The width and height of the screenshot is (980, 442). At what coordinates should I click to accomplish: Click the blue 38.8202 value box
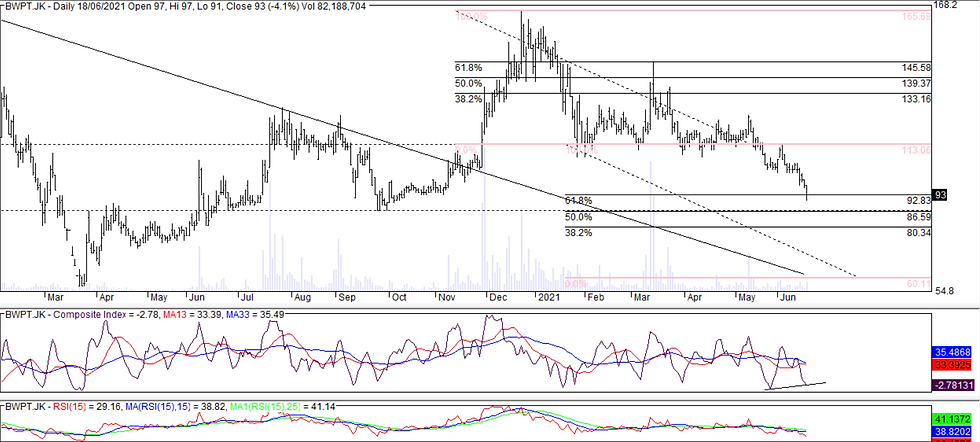pyautogui.click(x=954, y=432)
